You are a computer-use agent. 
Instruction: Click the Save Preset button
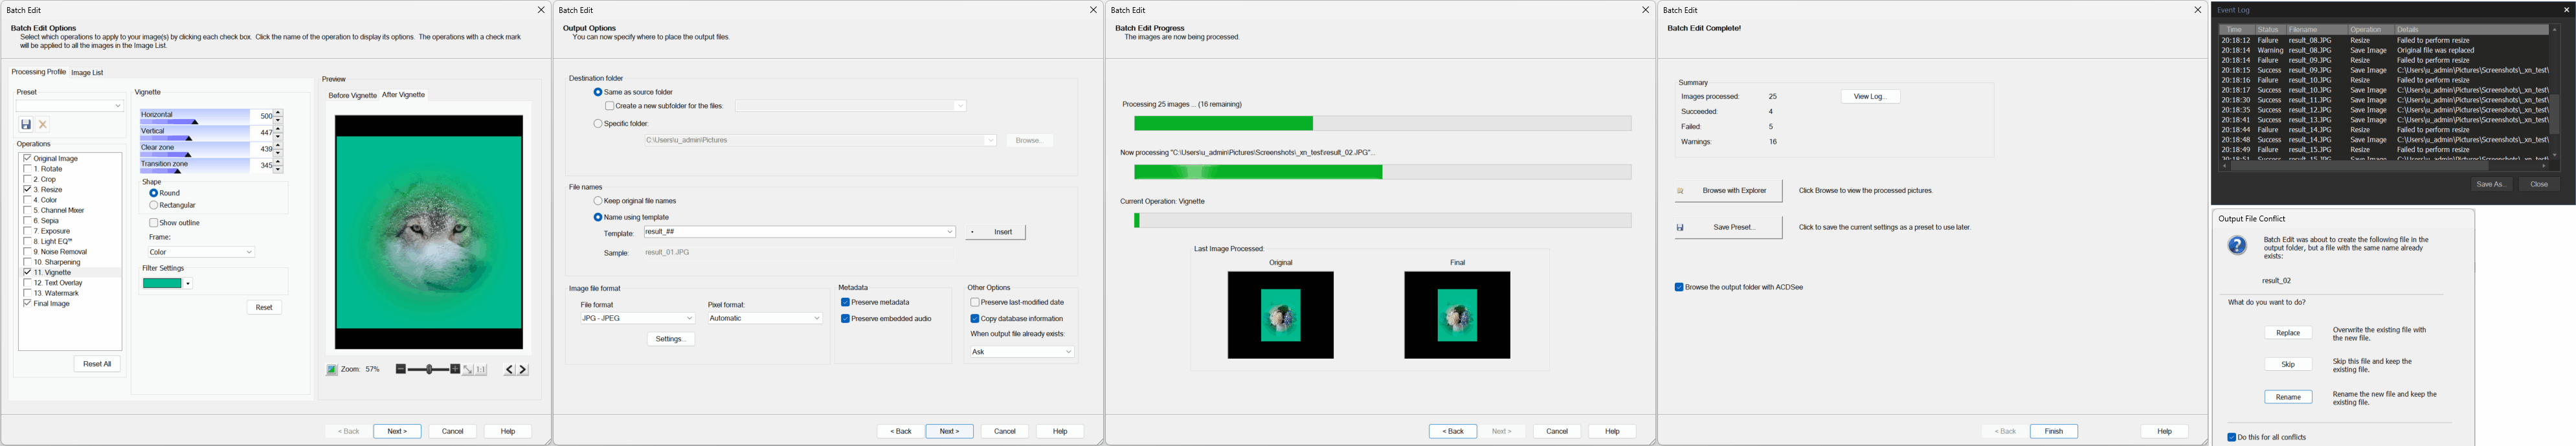coord(1728,228)
